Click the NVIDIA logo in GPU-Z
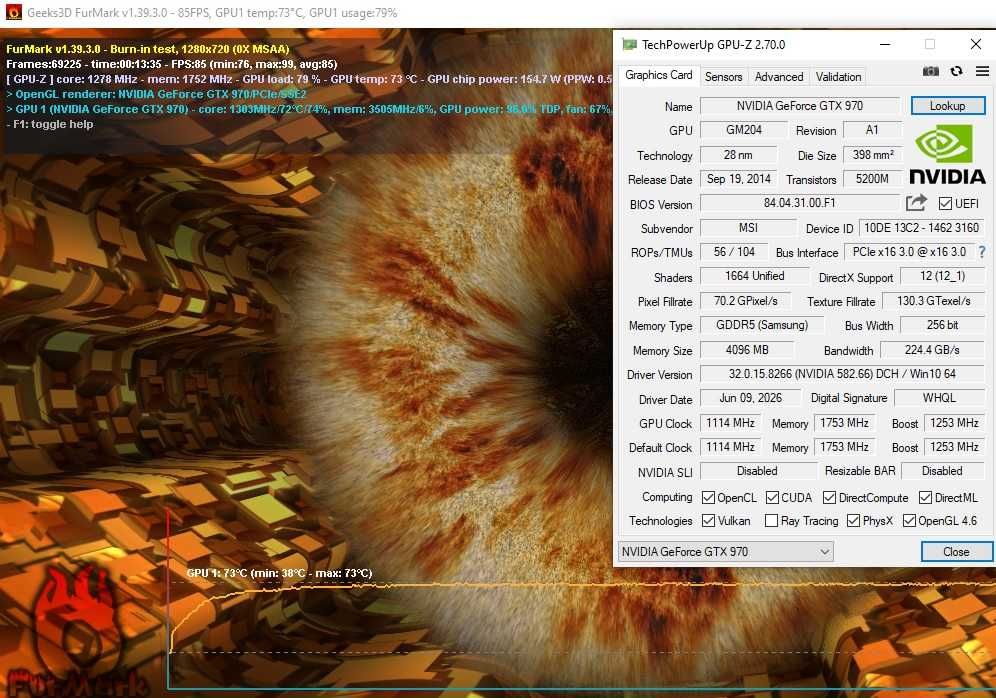 click(947, 154)
